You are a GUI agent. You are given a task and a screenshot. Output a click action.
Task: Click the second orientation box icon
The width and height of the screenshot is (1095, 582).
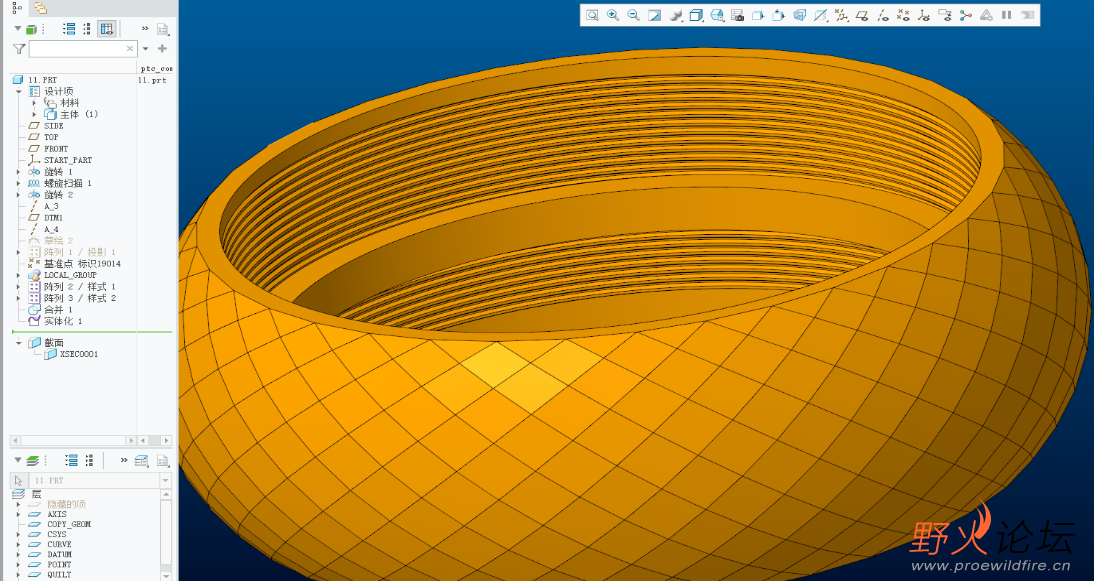click(x=779, y=15)
